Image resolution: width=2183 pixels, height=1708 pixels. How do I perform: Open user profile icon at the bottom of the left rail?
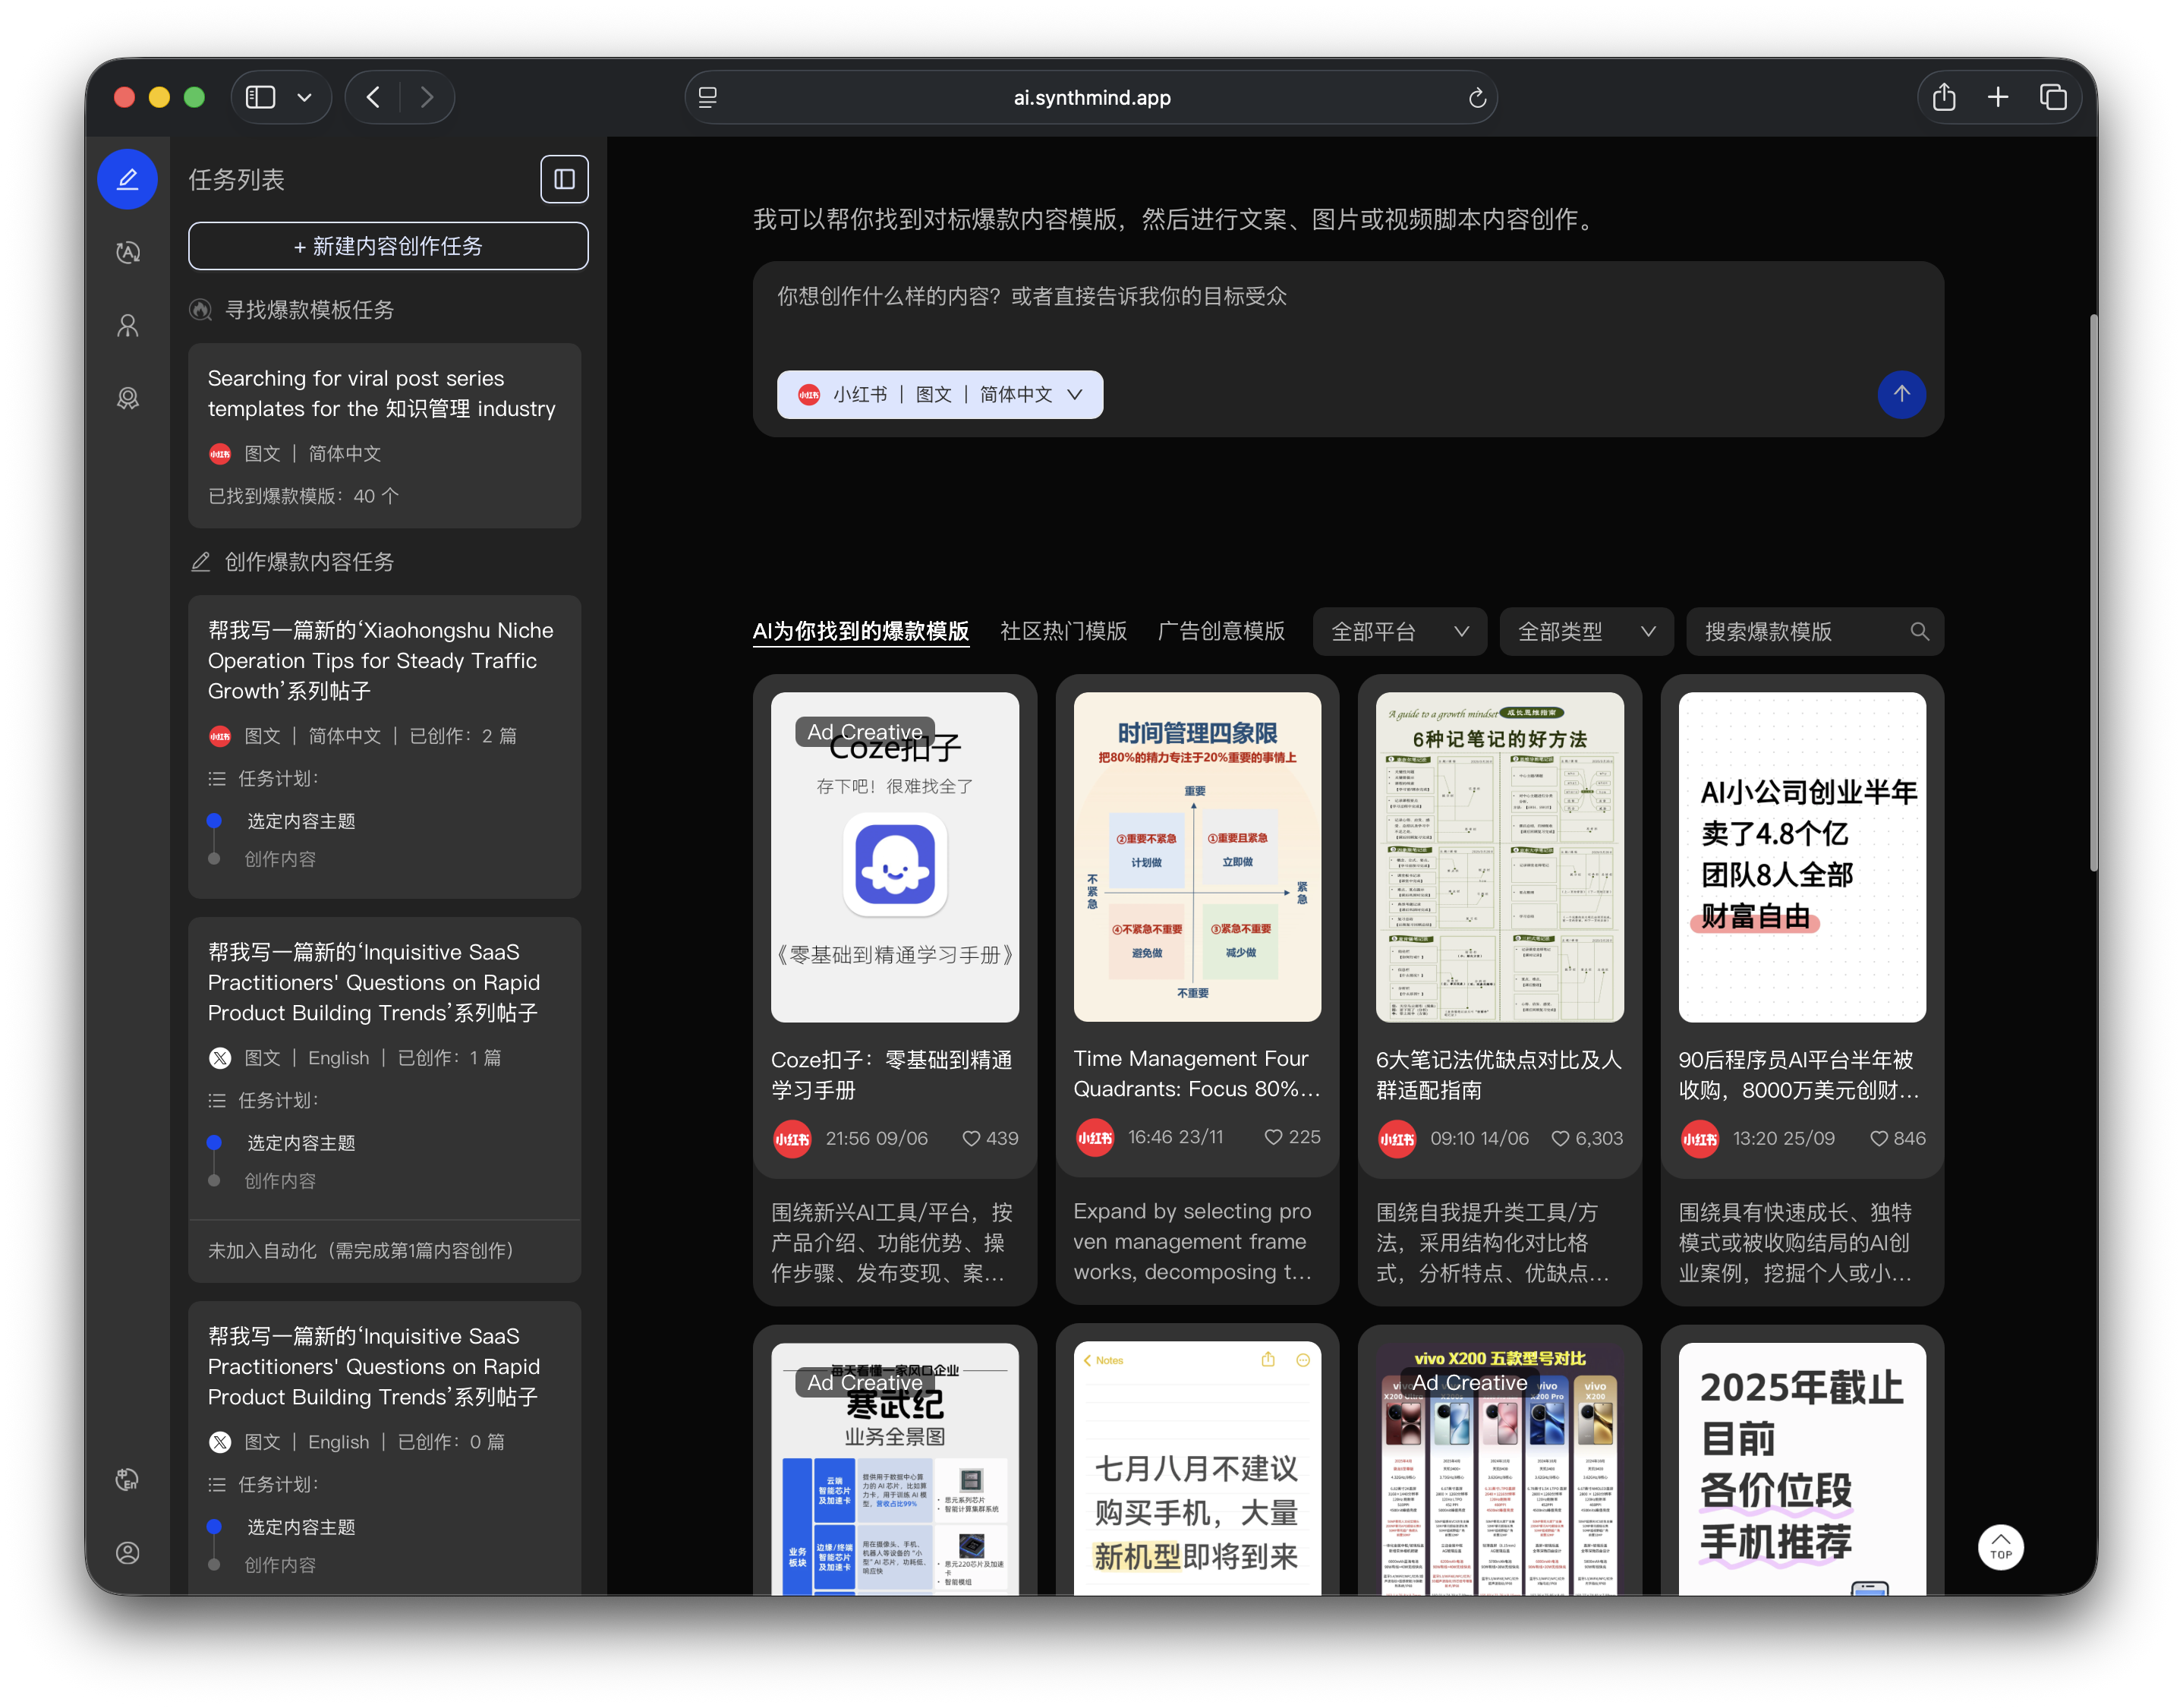click(127, 1552)
